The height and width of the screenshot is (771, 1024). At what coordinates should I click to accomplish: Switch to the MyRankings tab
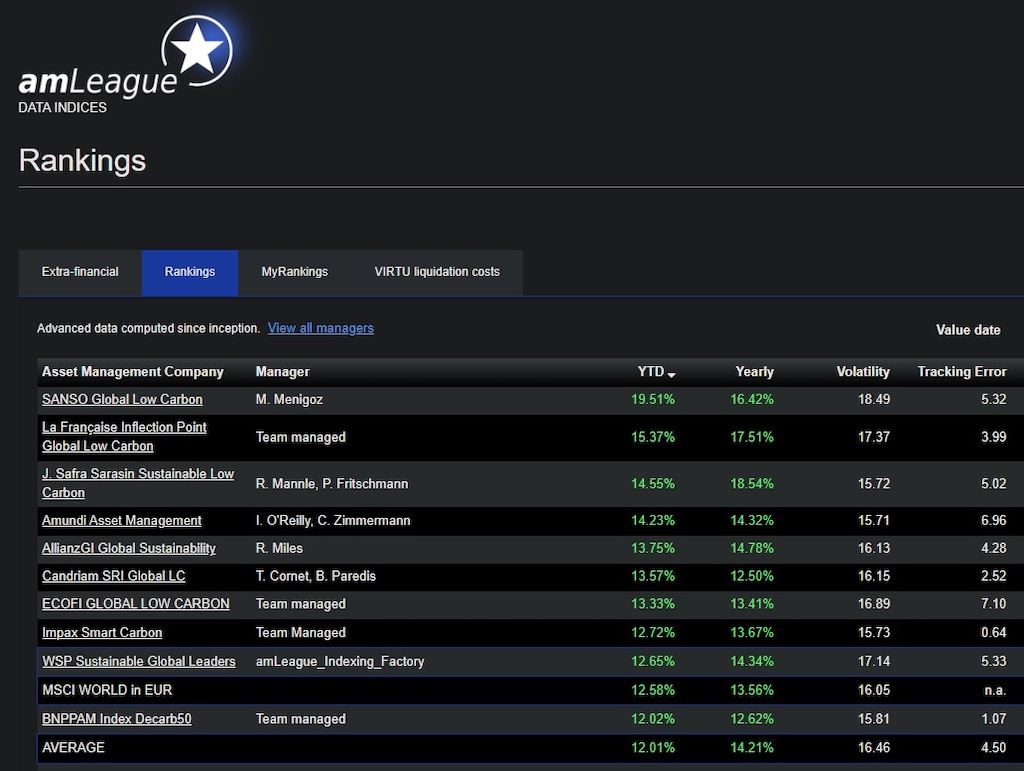pyautogui.click(x=295, y=272)
